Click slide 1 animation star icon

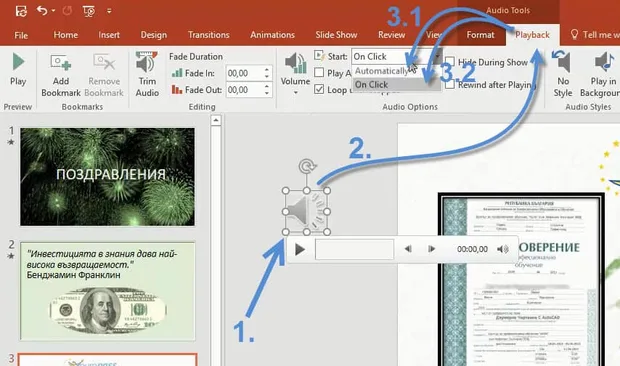point(11,142)
